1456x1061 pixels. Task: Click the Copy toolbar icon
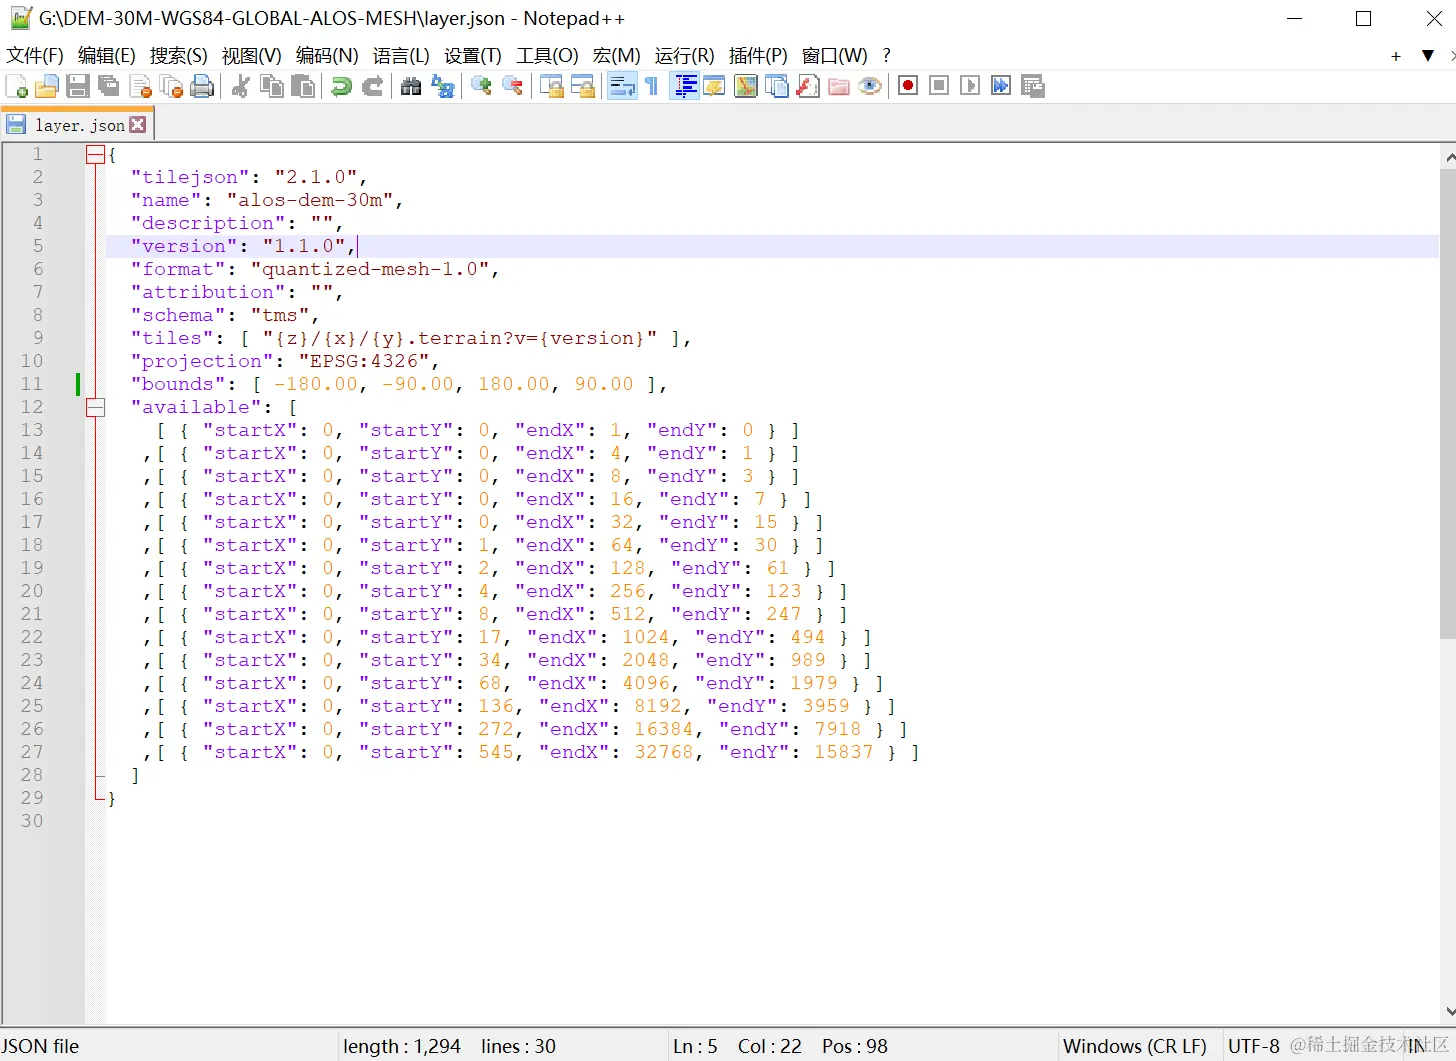coord(271,87)
